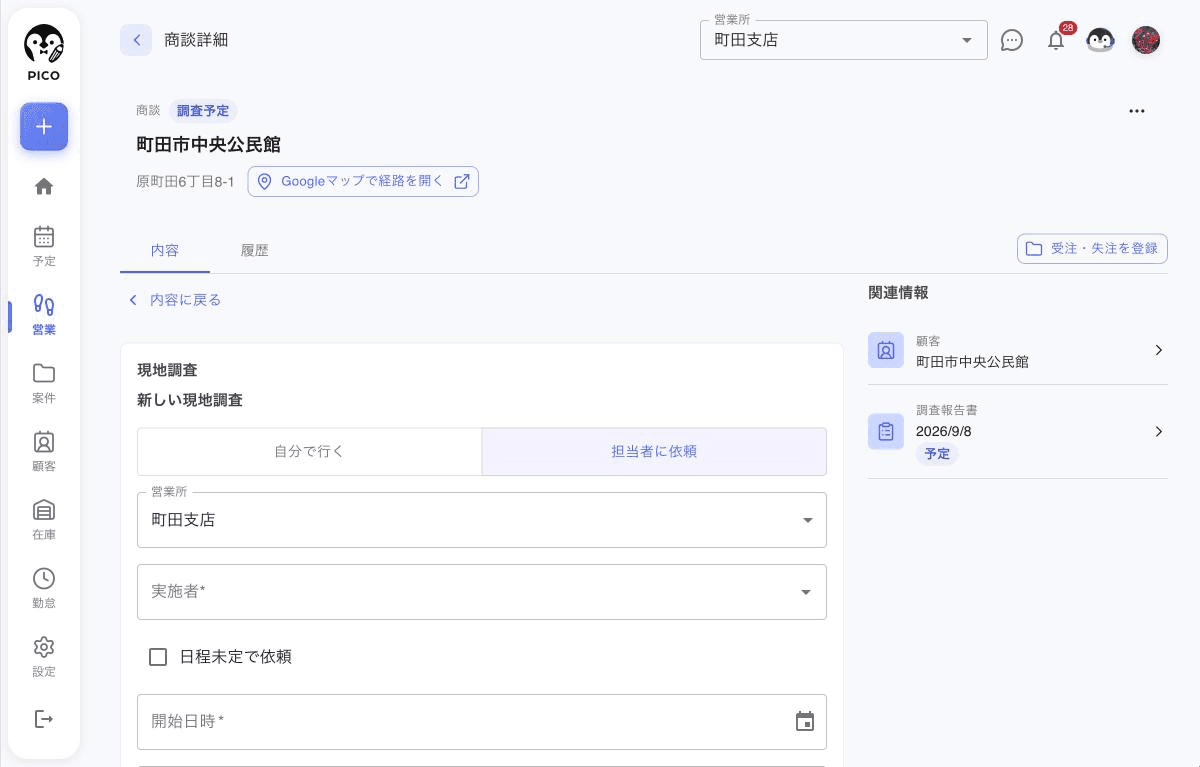1200x767 pixels.
Task: Expand the 顧客 町田市中央公民館 row chevron
Action: 1159,350
